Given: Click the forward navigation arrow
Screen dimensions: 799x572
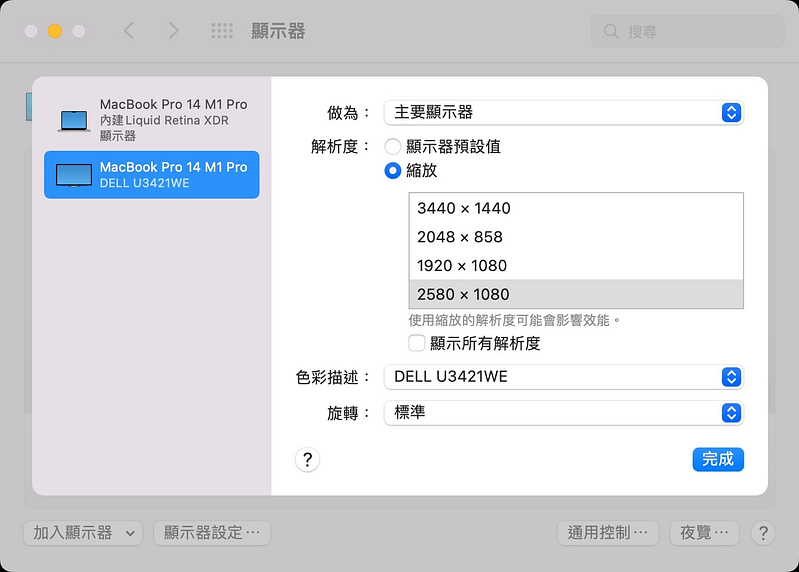Looking at the screenshot, I should 174,31.
